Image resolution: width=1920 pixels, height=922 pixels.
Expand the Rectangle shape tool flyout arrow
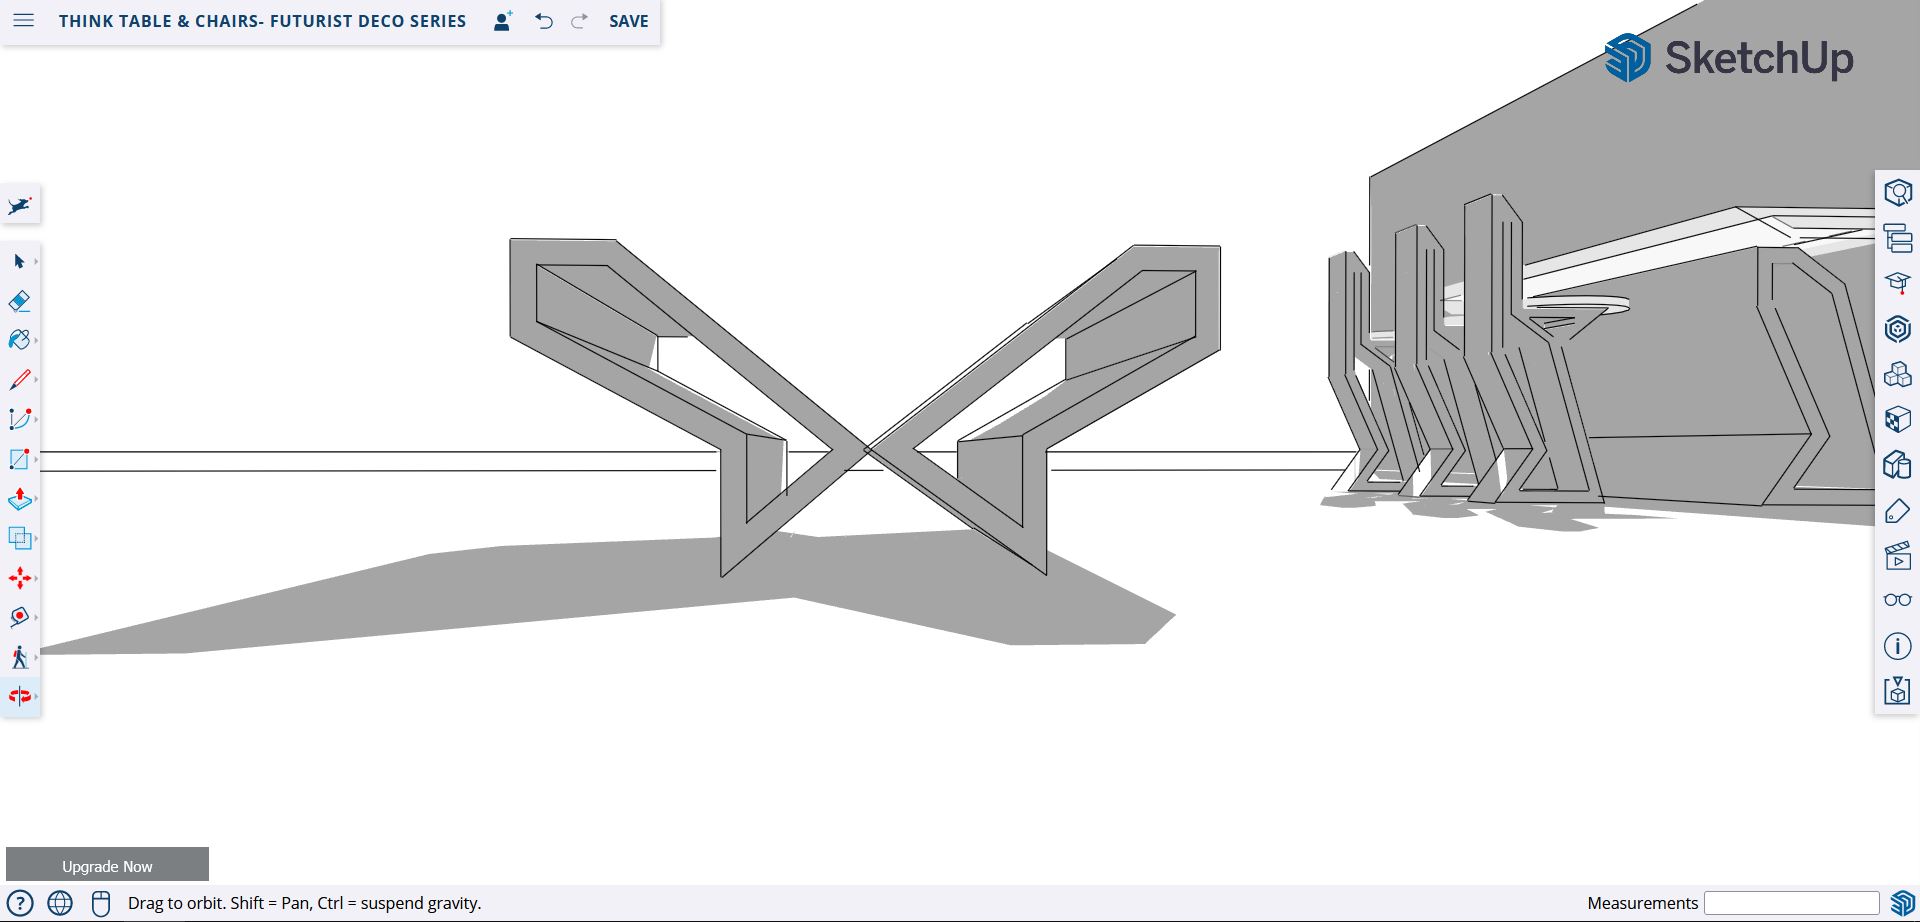(x=36, y=460)
